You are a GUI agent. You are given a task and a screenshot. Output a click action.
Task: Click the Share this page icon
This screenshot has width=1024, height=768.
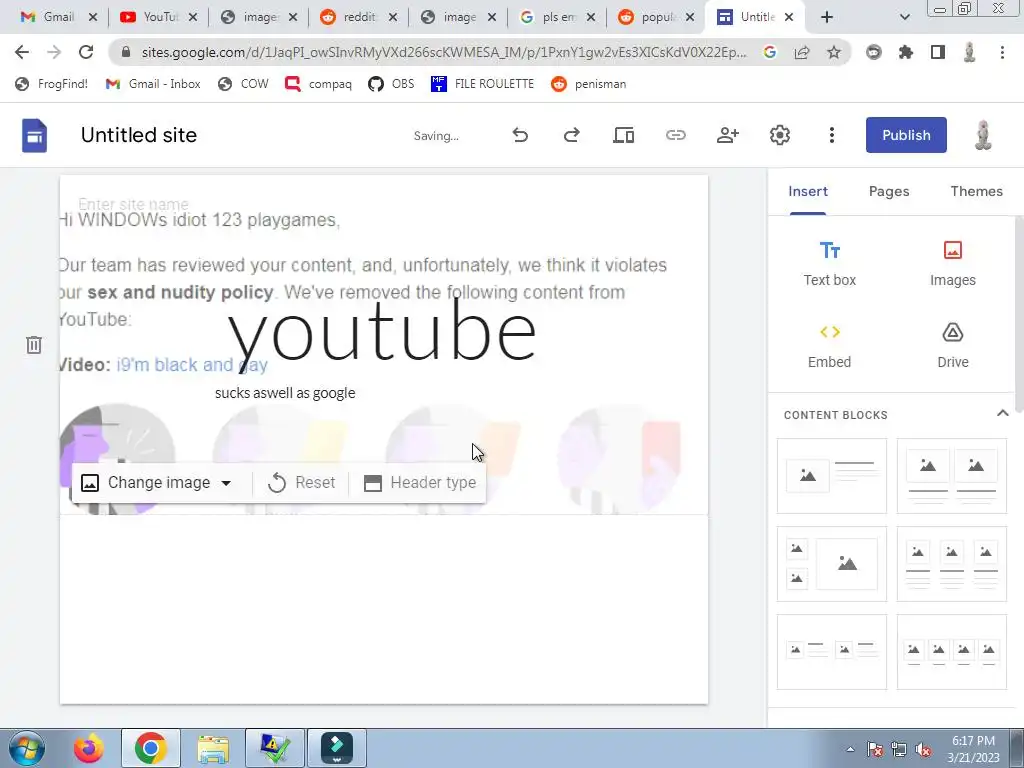pyautogui.click(x=802, y=52)
